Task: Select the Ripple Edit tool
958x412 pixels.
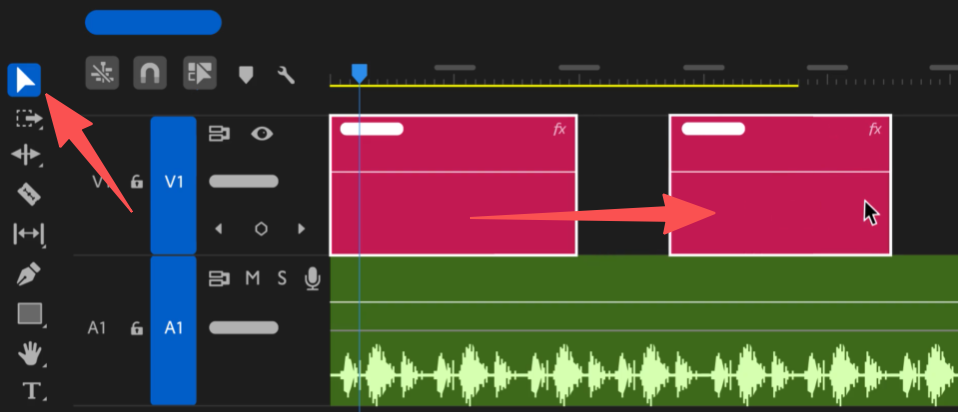Action: [26, 154]
